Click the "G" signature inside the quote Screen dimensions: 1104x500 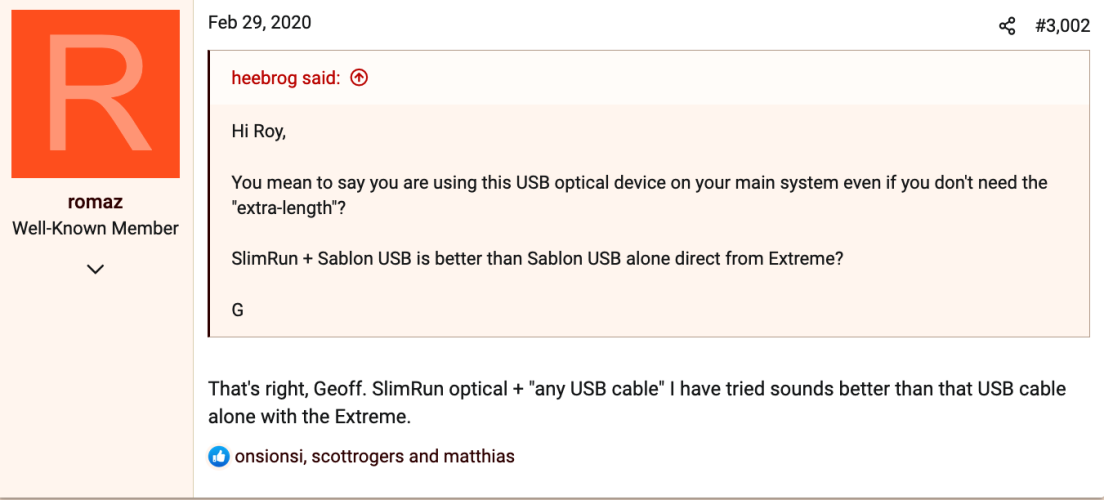[x=237, y=309]
